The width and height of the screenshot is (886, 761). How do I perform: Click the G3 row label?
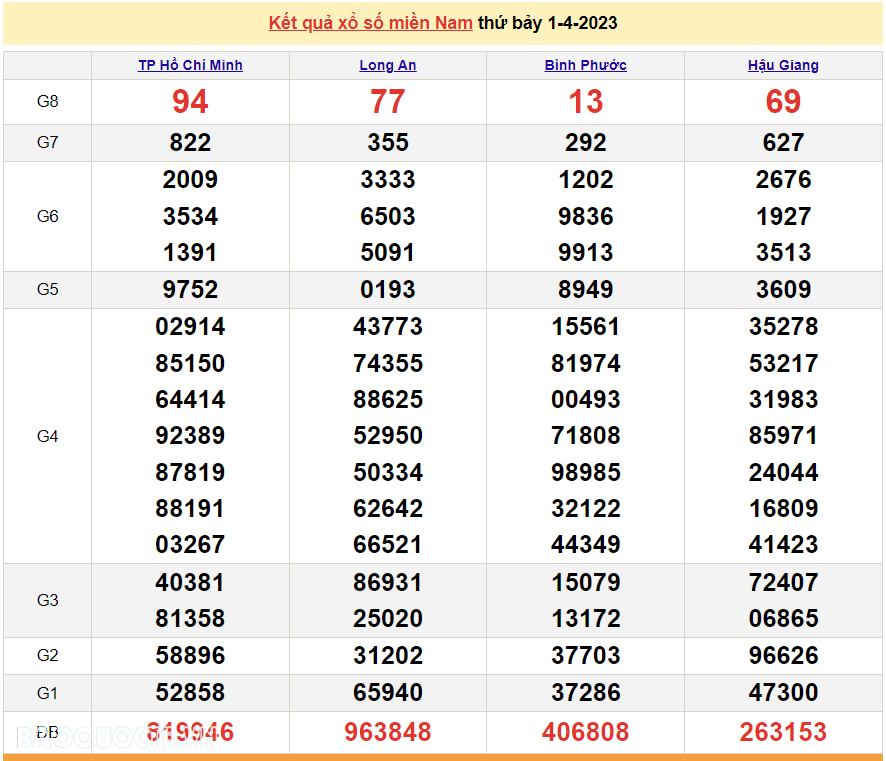coord(48,600)
